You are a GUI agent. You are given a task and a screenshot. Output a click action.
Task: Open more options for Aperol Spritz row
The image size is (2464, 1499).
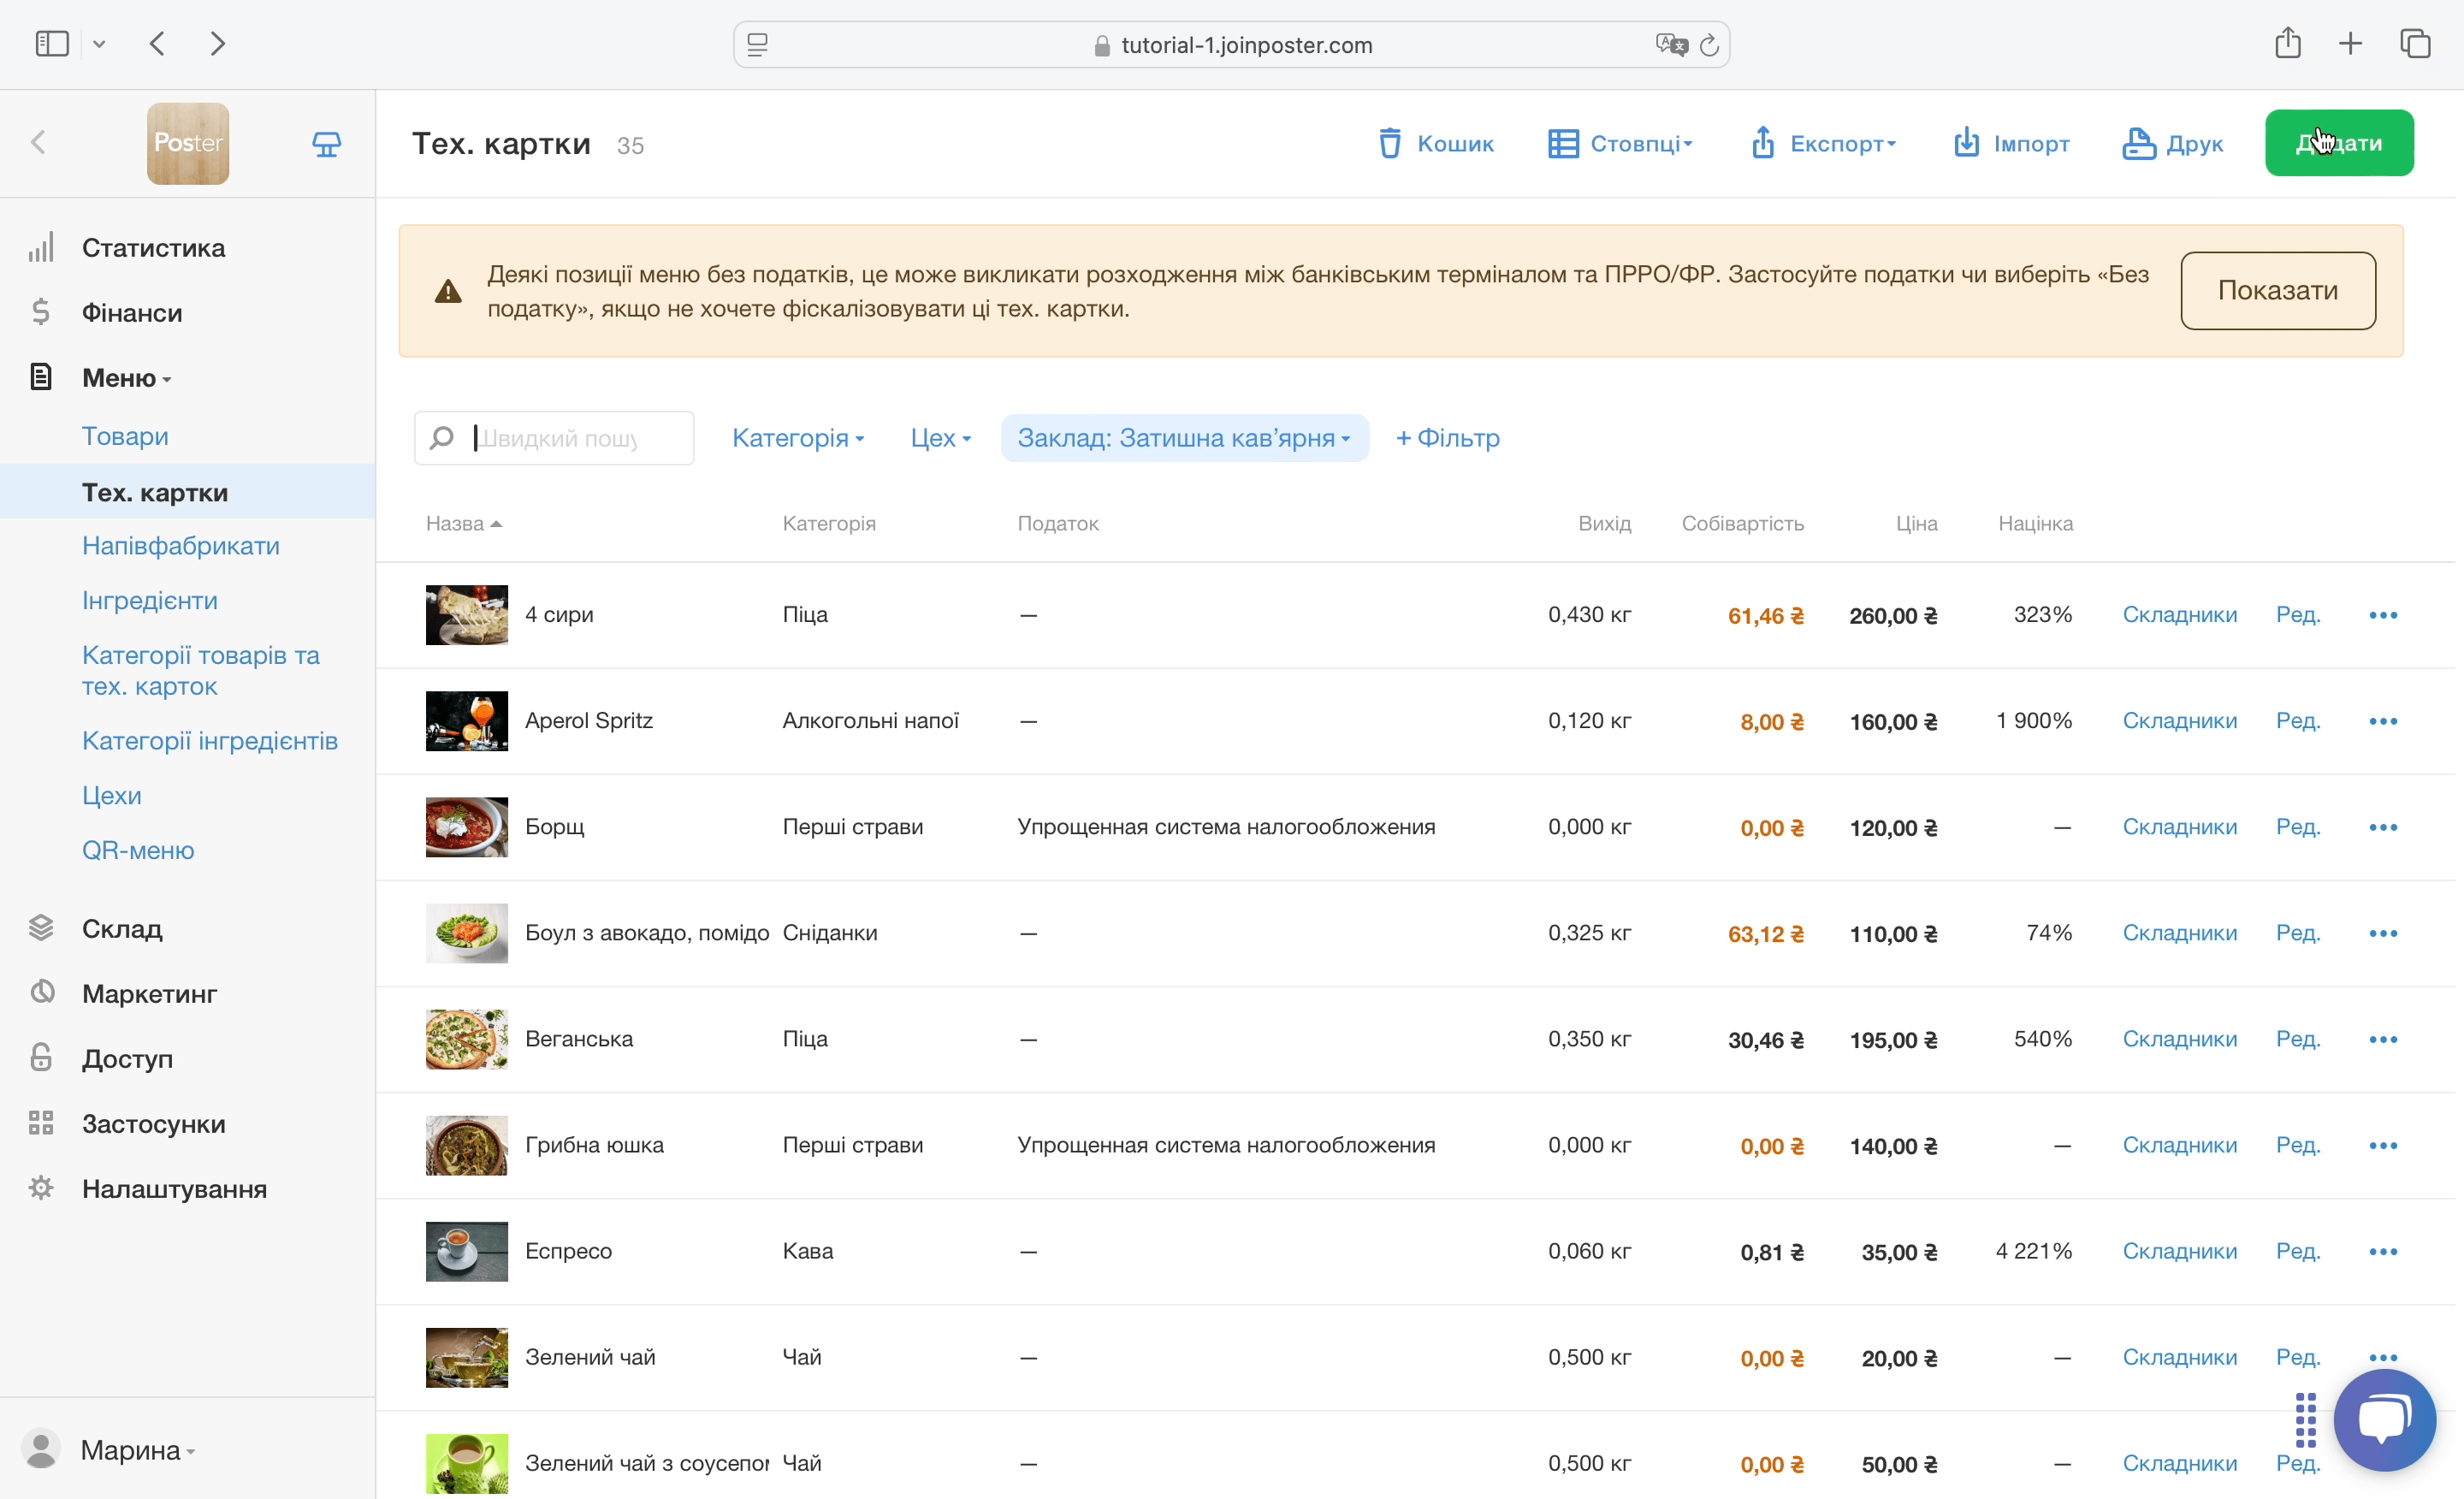click(x=2383, y=721)
